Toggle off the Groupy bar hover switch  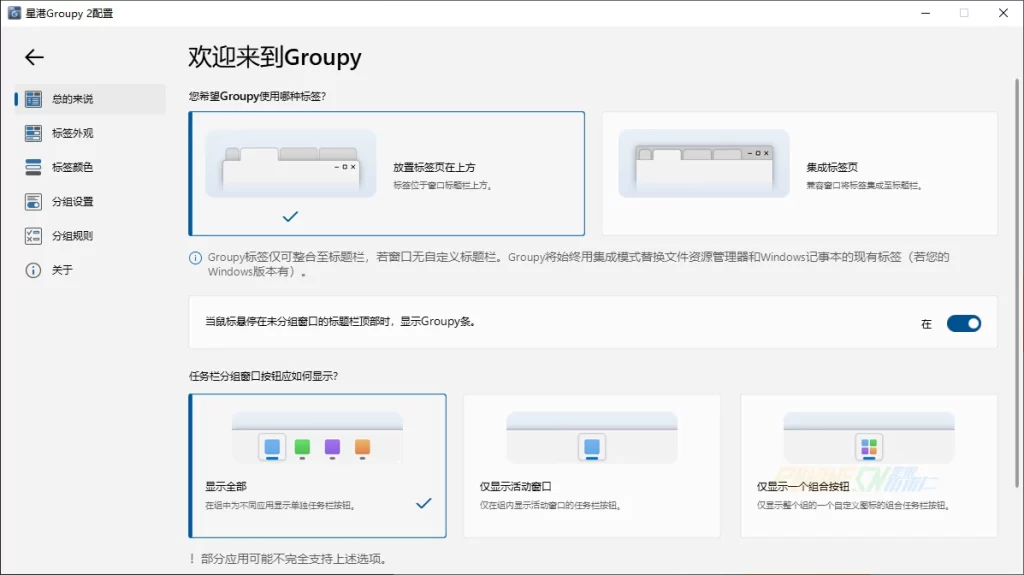click(963, 323)
